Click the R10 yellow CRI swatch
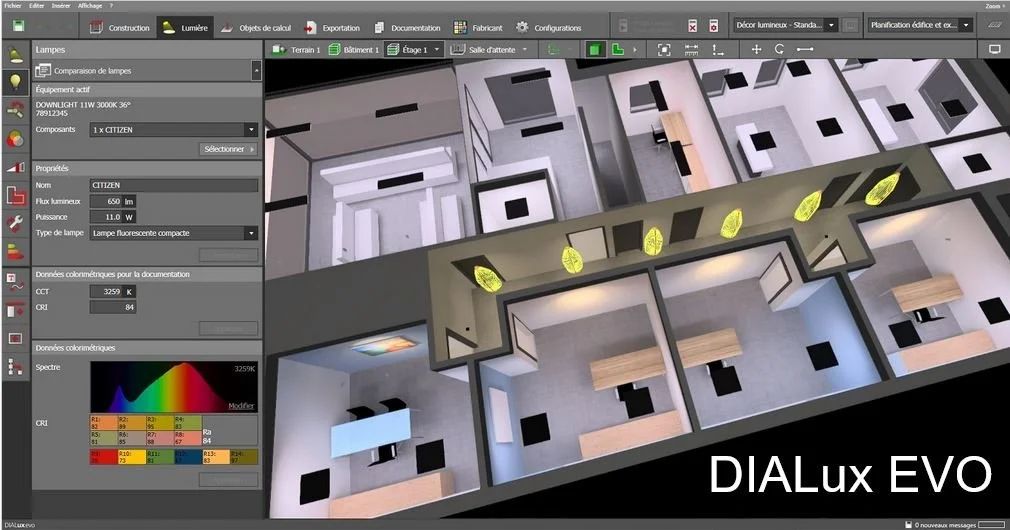Viewport: 1010px width, 530px height. pyautogui.click(x=131, y=457)
